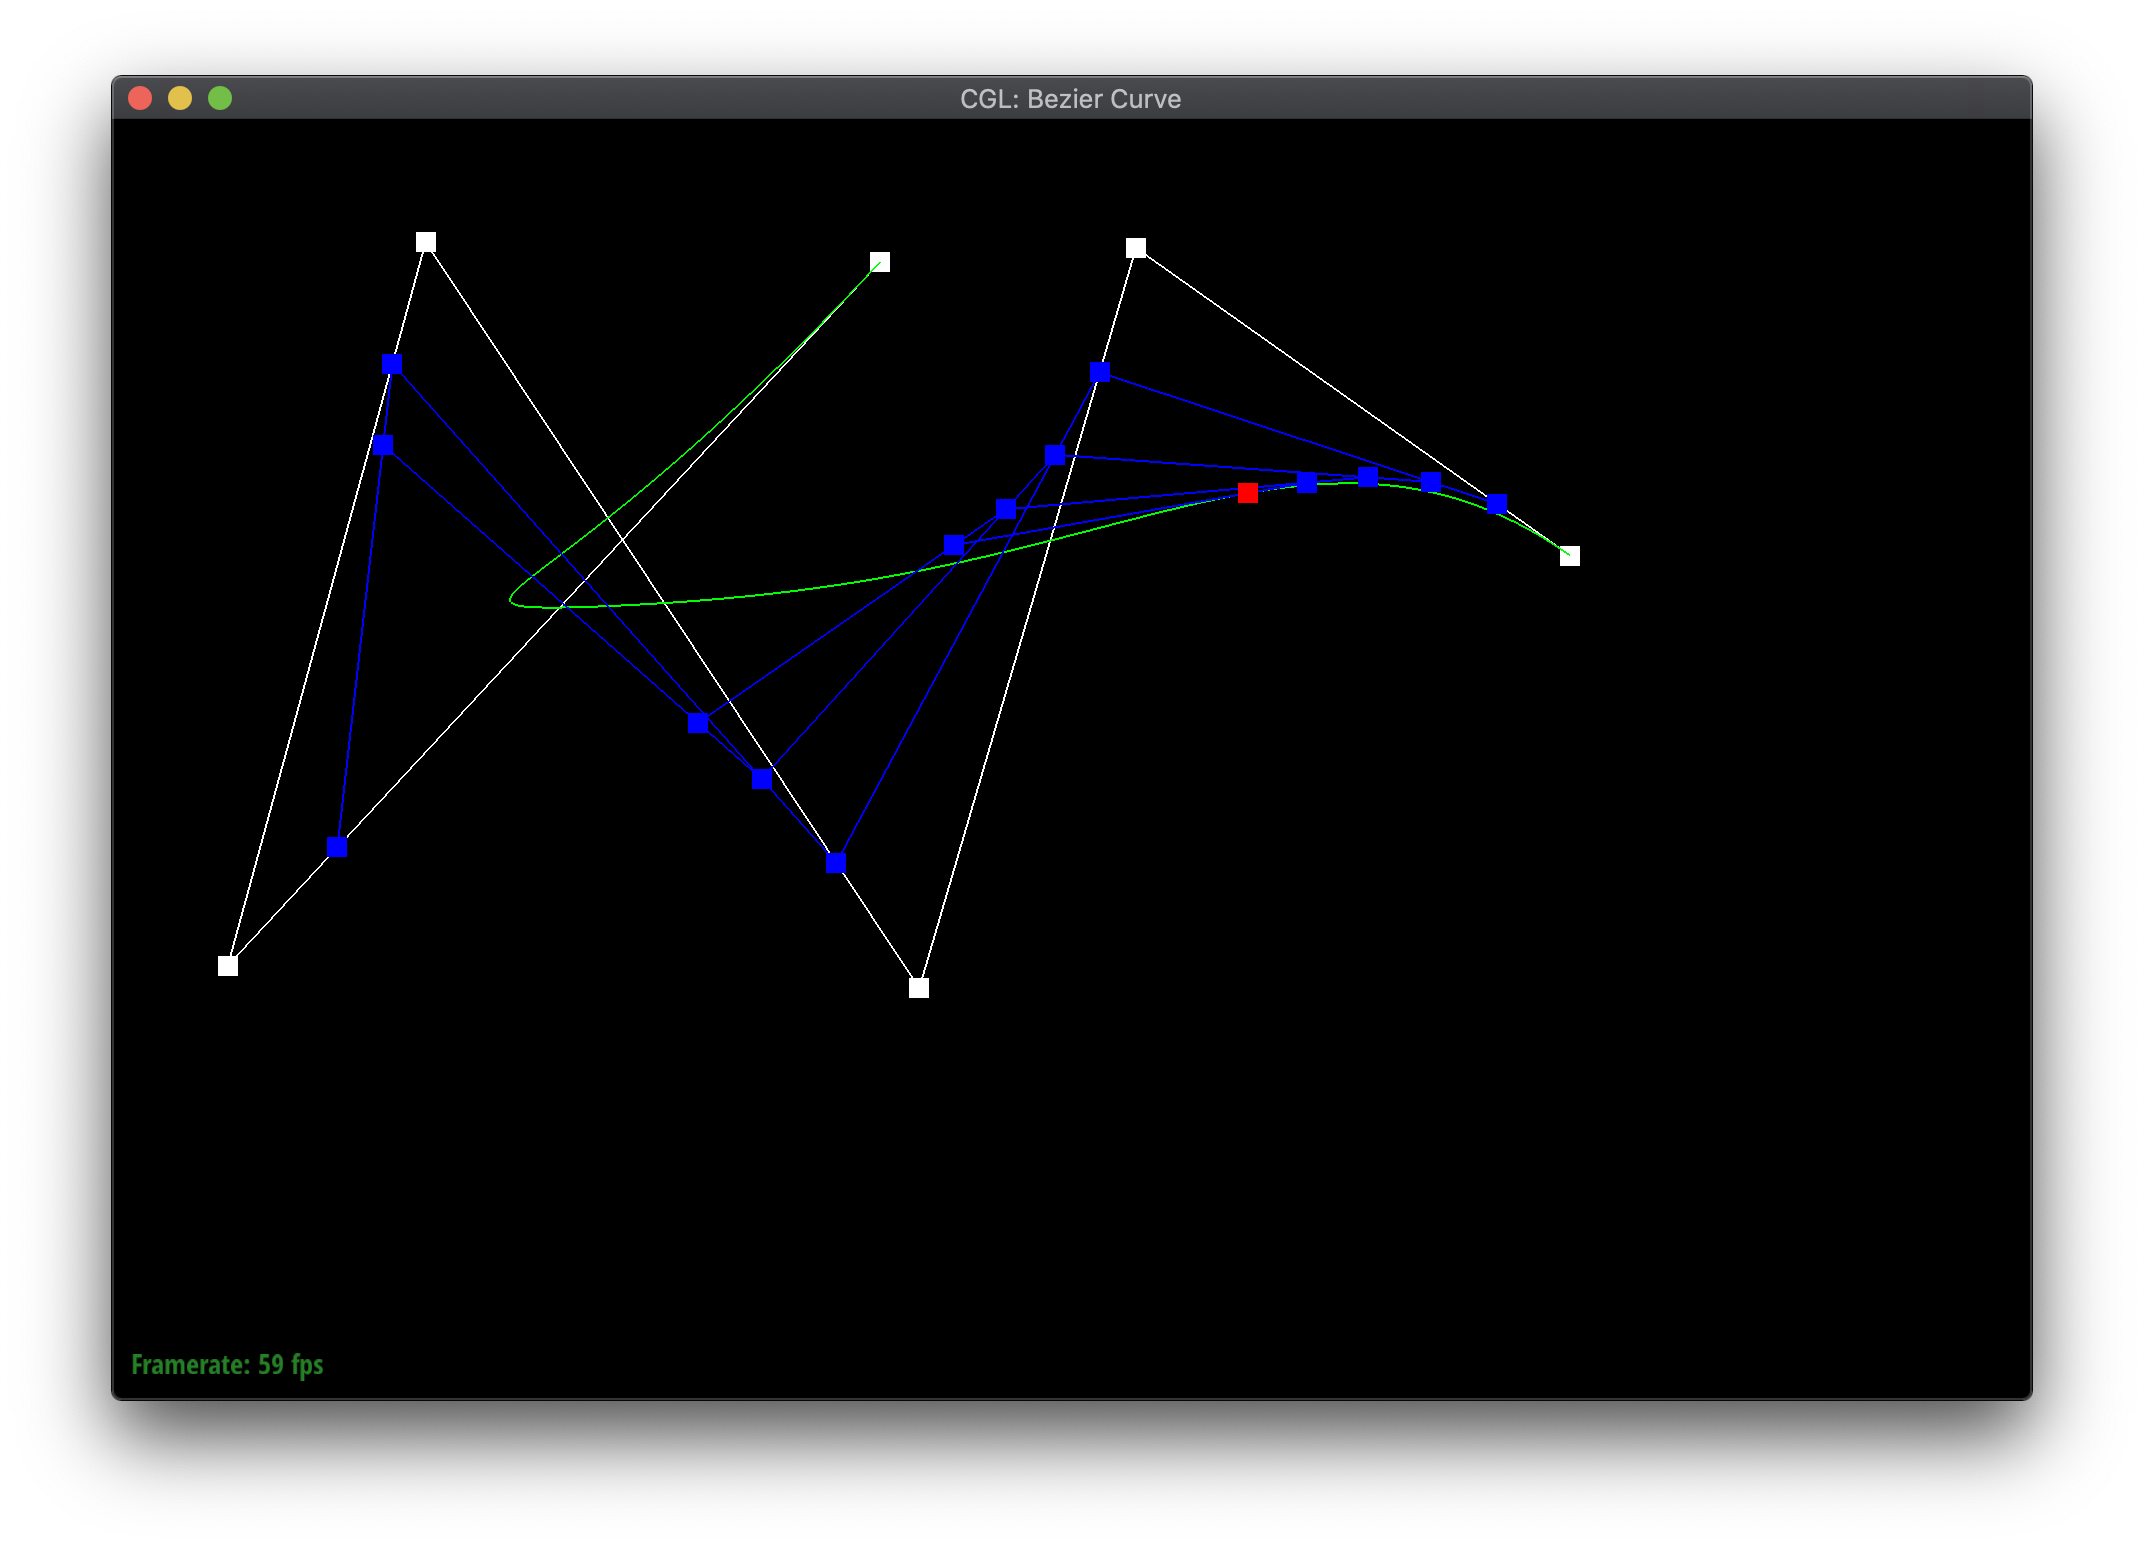This screenshot has height=1548, width=2144.
Task: Click the red evaluated point on curve
Action: point(1247,493)
